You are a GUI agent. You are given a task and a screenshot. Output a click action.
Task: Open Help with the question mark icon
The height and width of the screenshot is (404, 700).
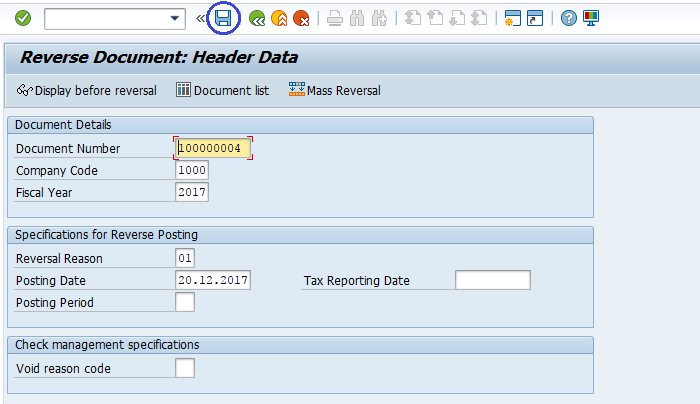569,18
